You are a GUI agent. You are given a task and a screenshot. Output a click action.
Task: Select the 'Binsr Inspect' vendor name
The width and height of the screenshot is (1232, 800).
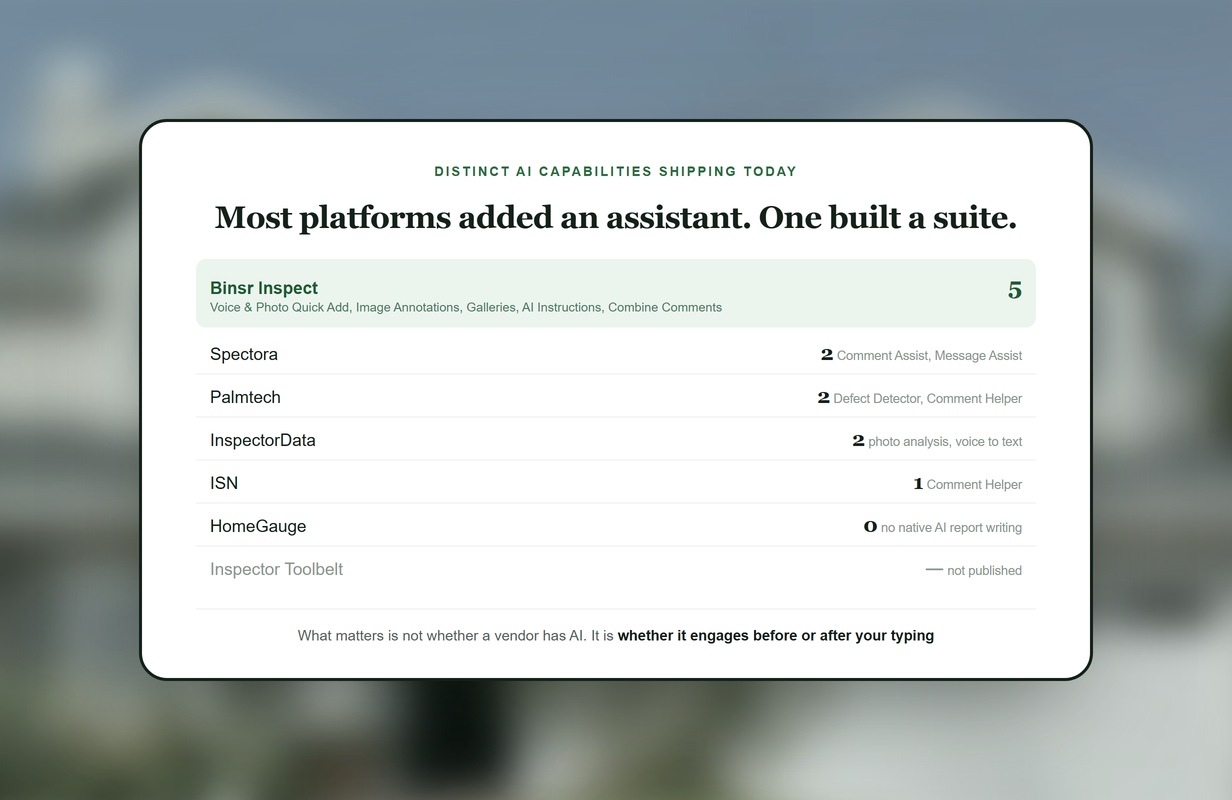coord(264,288)
